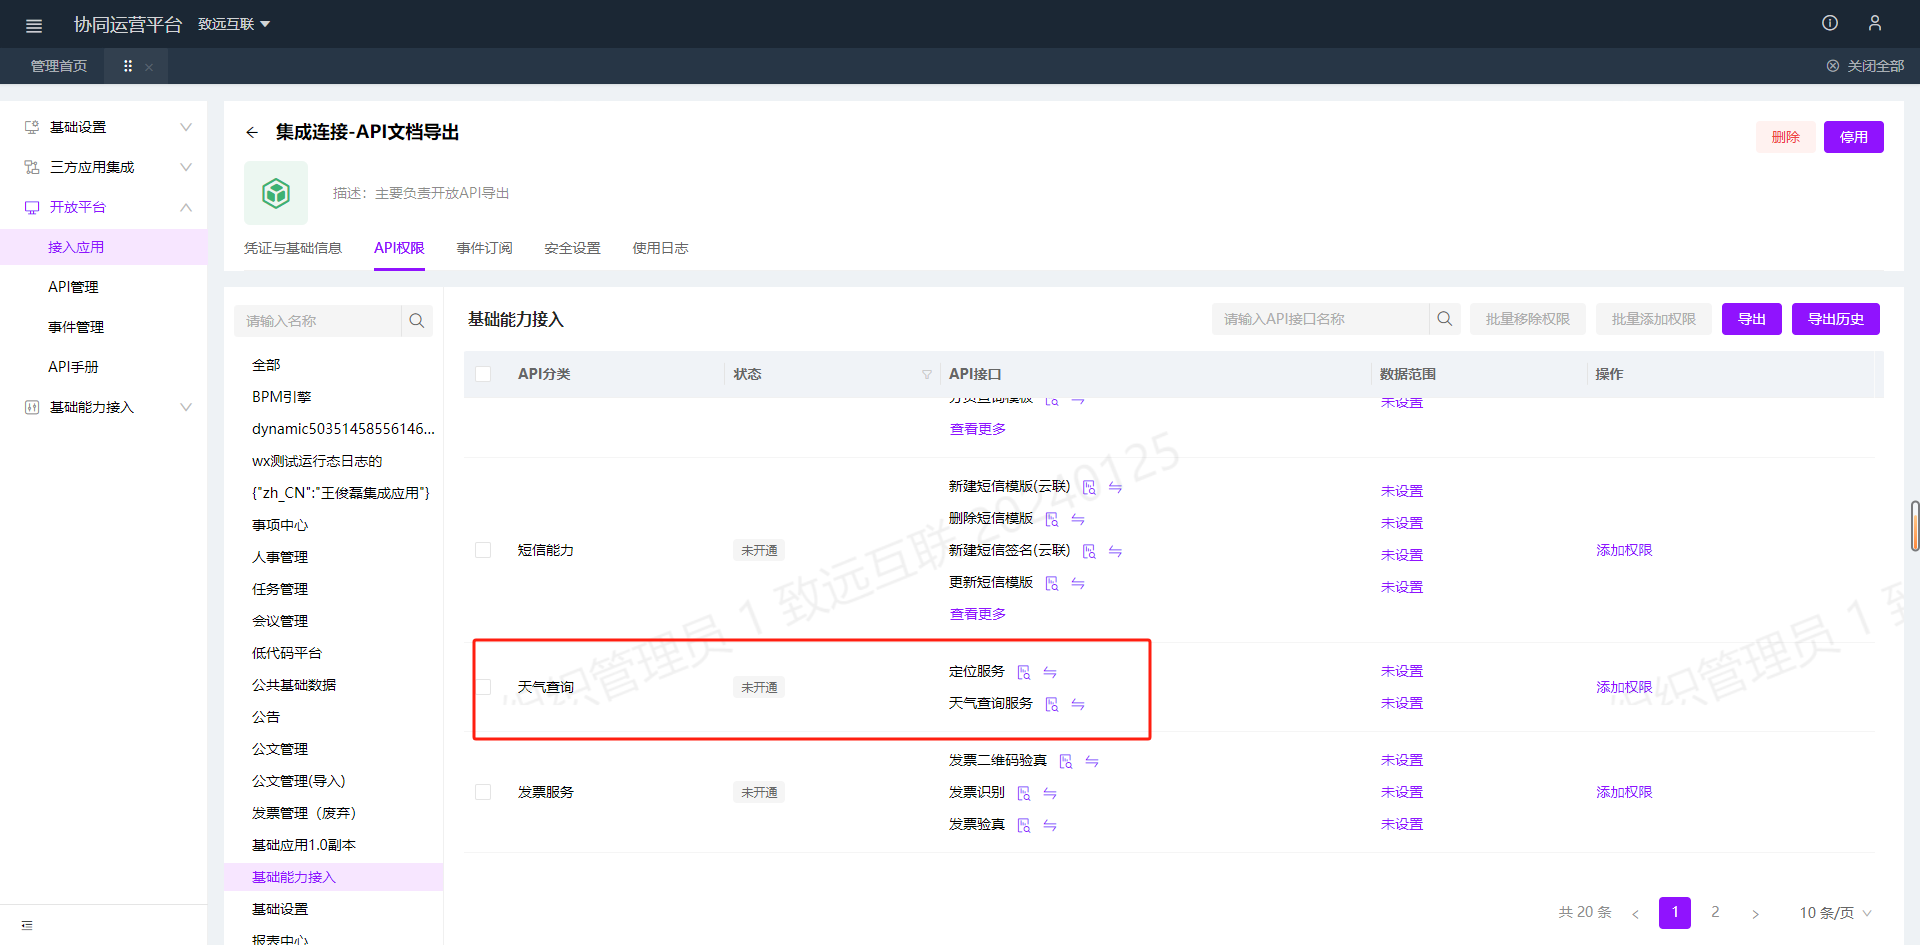The width and height of the screenshot is (1920, 945).
Task: Check the 发票服务 row checkbox
Action: click(483, 792)
